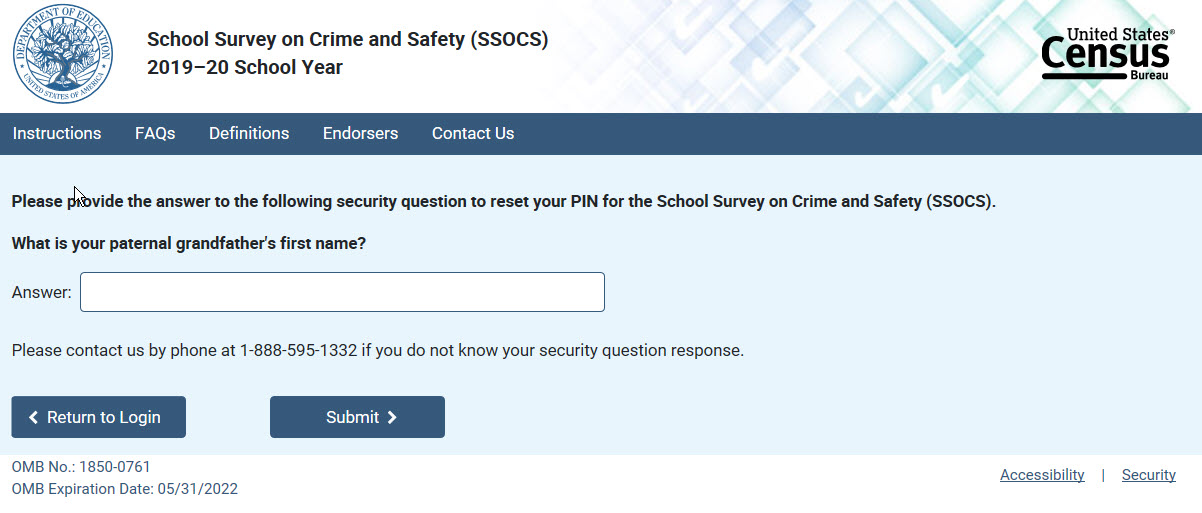Open the Contact Us page

point(473,134)
